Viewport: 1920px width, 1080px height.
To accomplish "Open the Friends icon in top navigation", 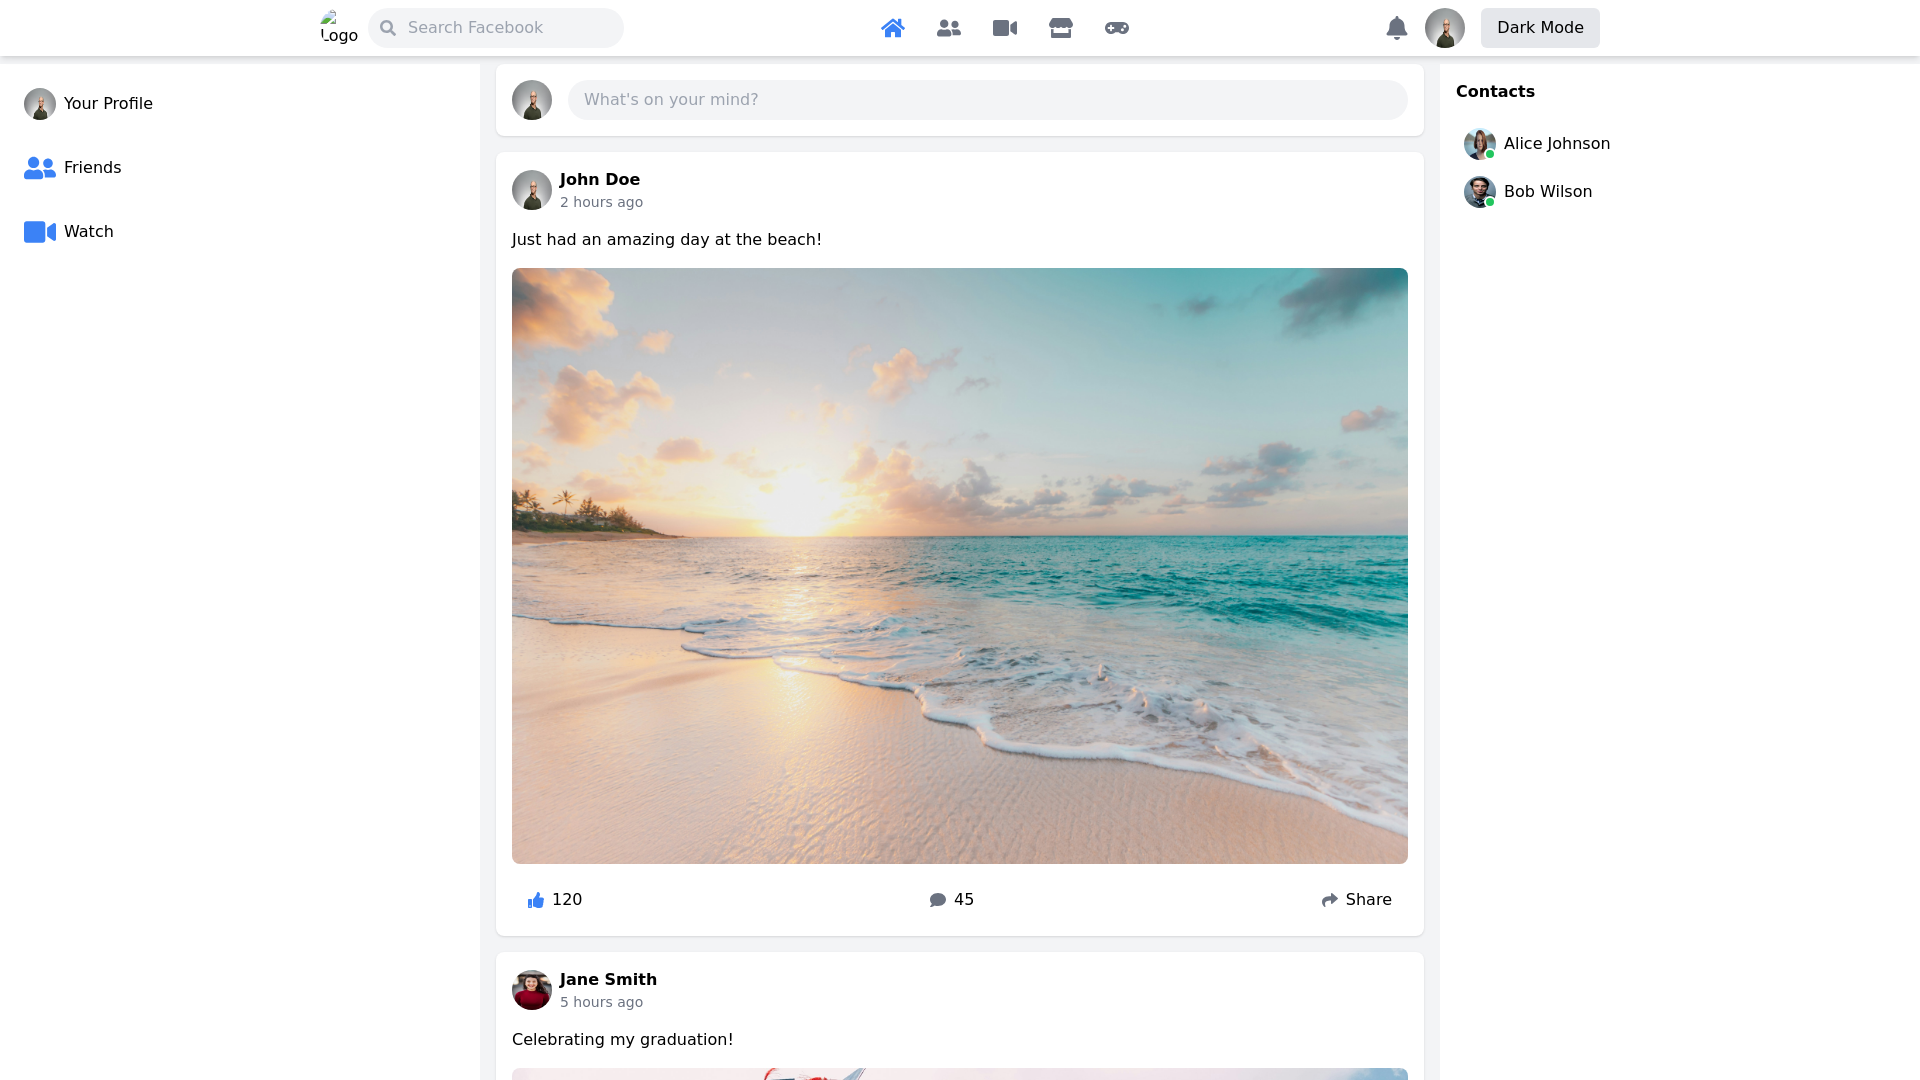I will [949, 28].
